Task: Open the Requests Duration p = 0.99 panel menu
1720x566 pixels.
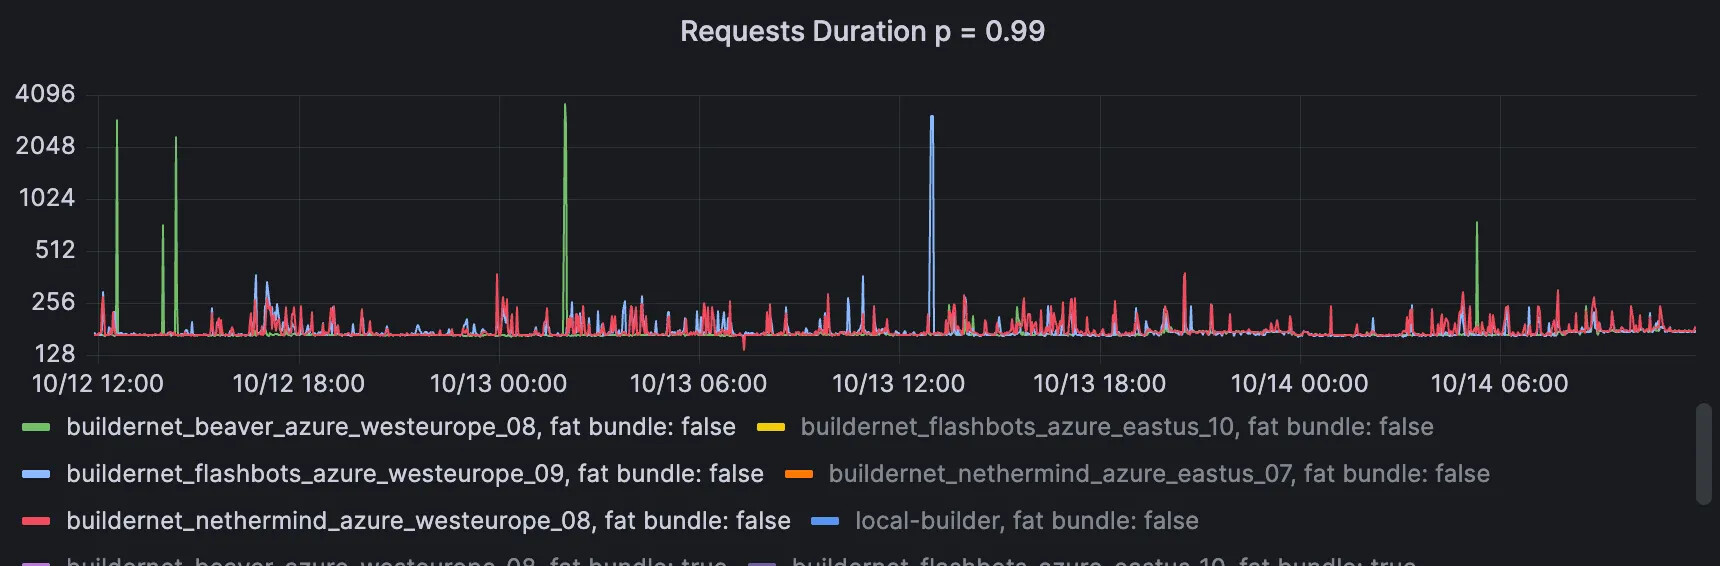Action: (862, 32)
